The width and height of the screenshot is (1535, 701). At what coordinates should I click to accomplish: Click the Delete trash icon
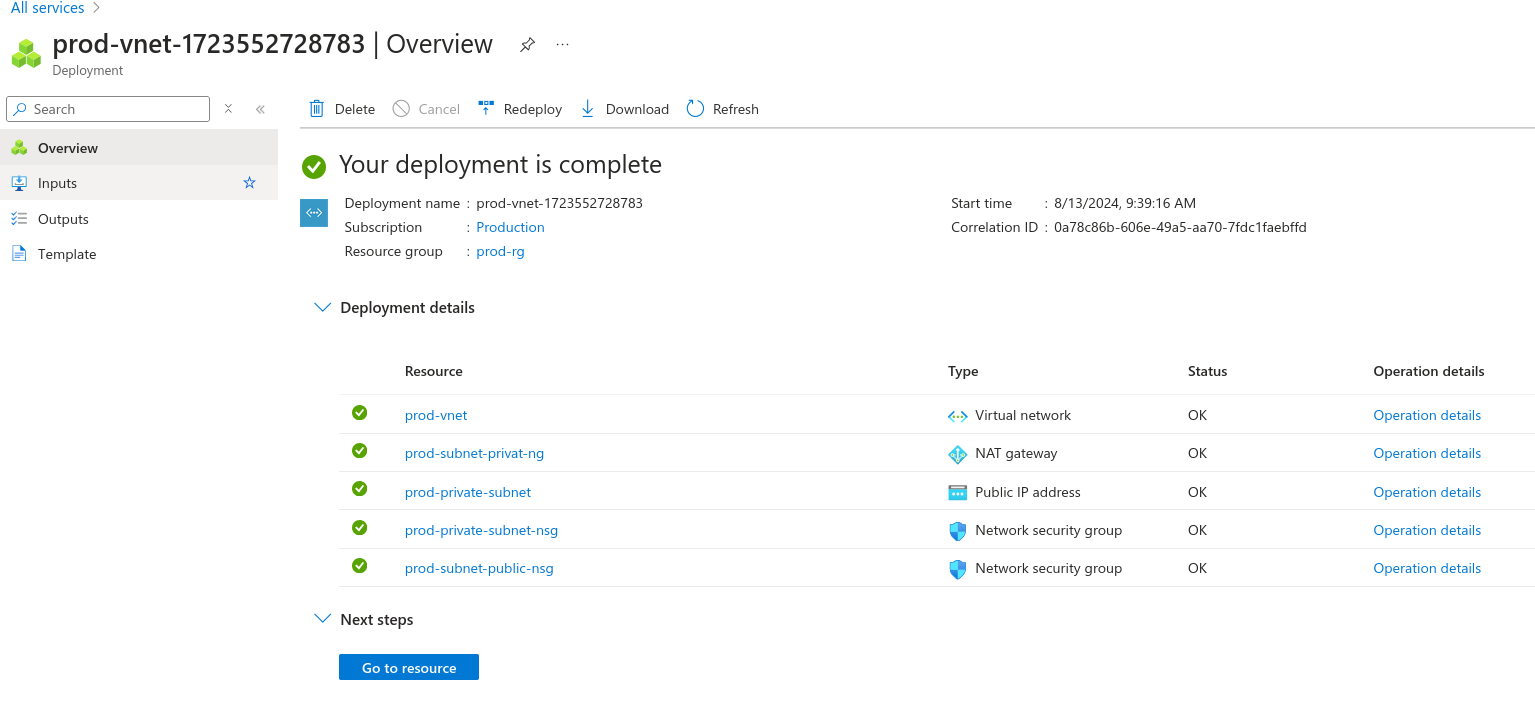(x=317, y=109)
